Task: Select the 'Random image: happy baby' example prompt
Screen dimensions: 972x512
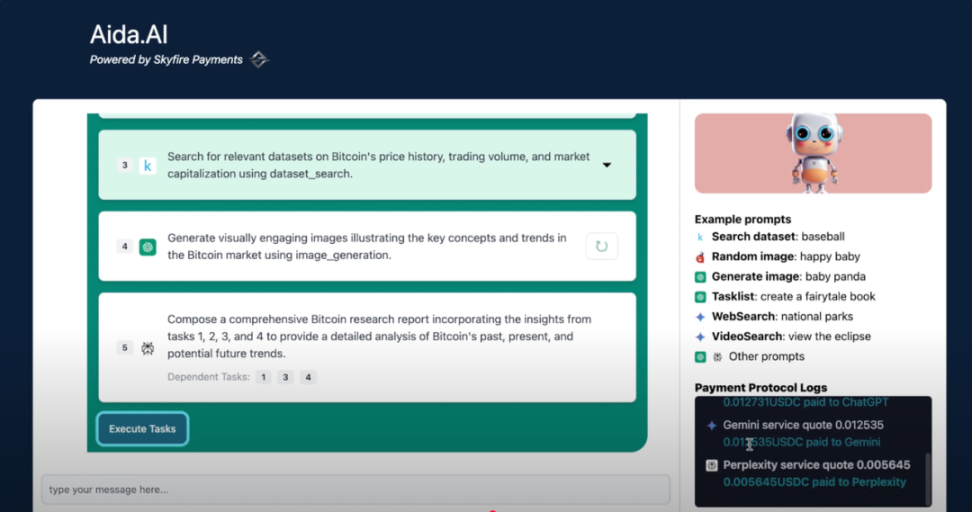Action: click(785, 257)
